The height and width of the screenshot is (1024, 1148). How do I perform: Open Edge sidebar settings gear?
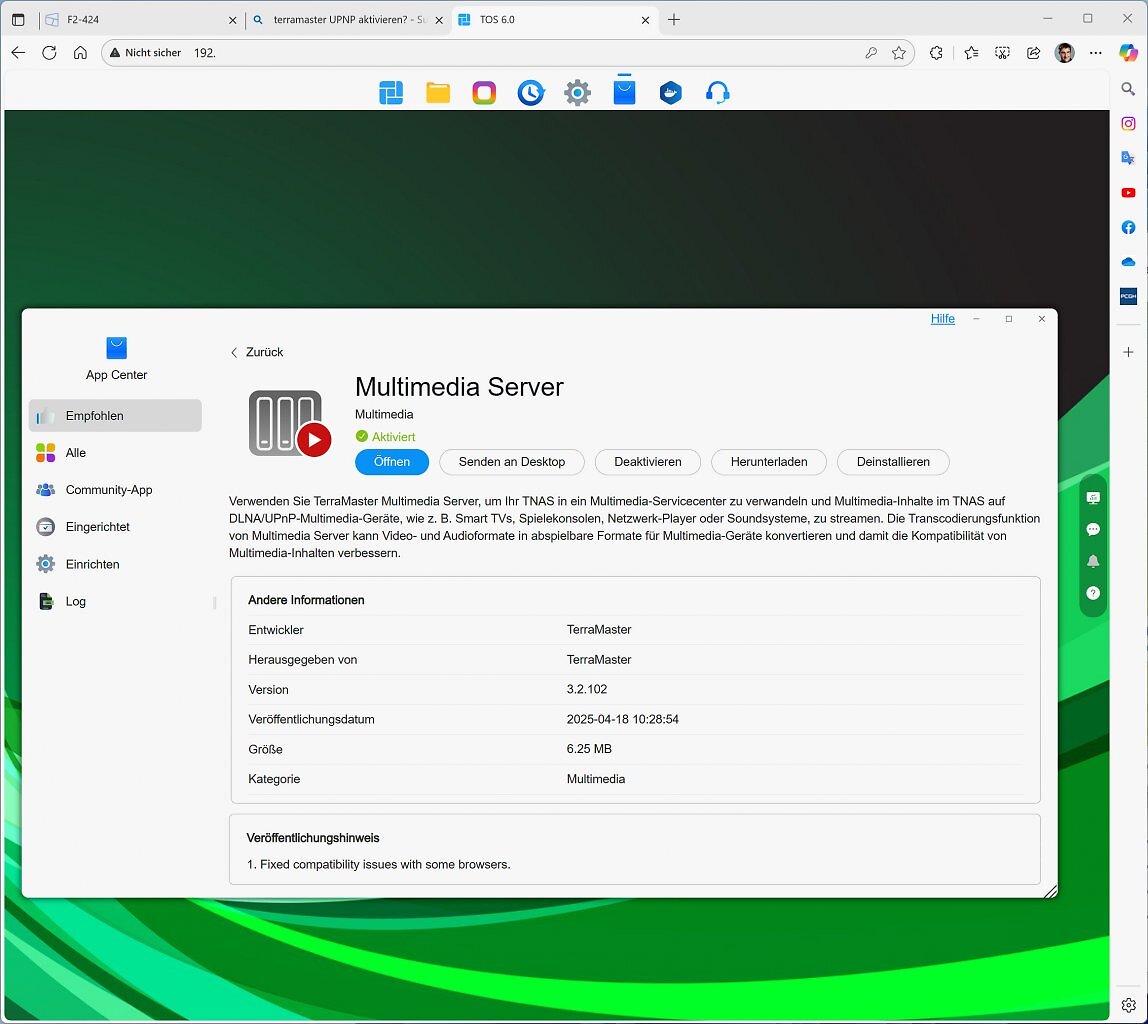coord(1128,1005)
